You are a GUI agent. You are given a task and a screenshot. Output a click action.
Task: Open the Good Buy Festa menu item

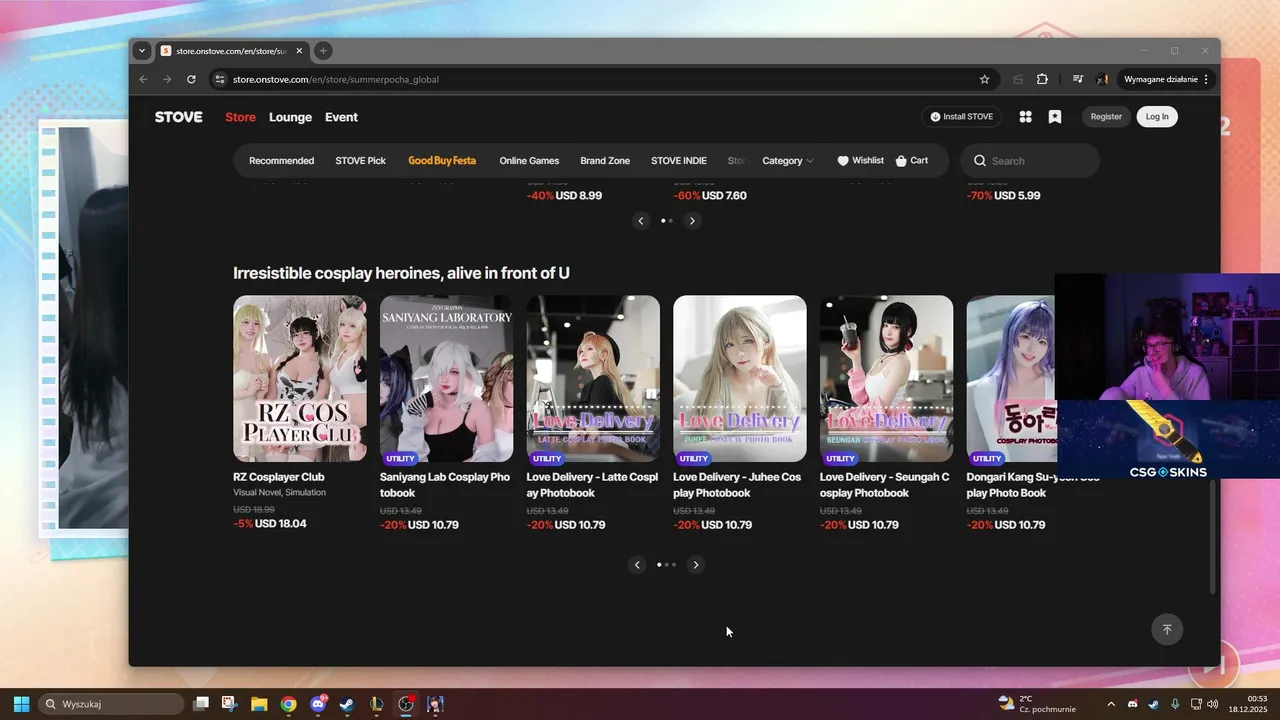[x=442, y=161]
